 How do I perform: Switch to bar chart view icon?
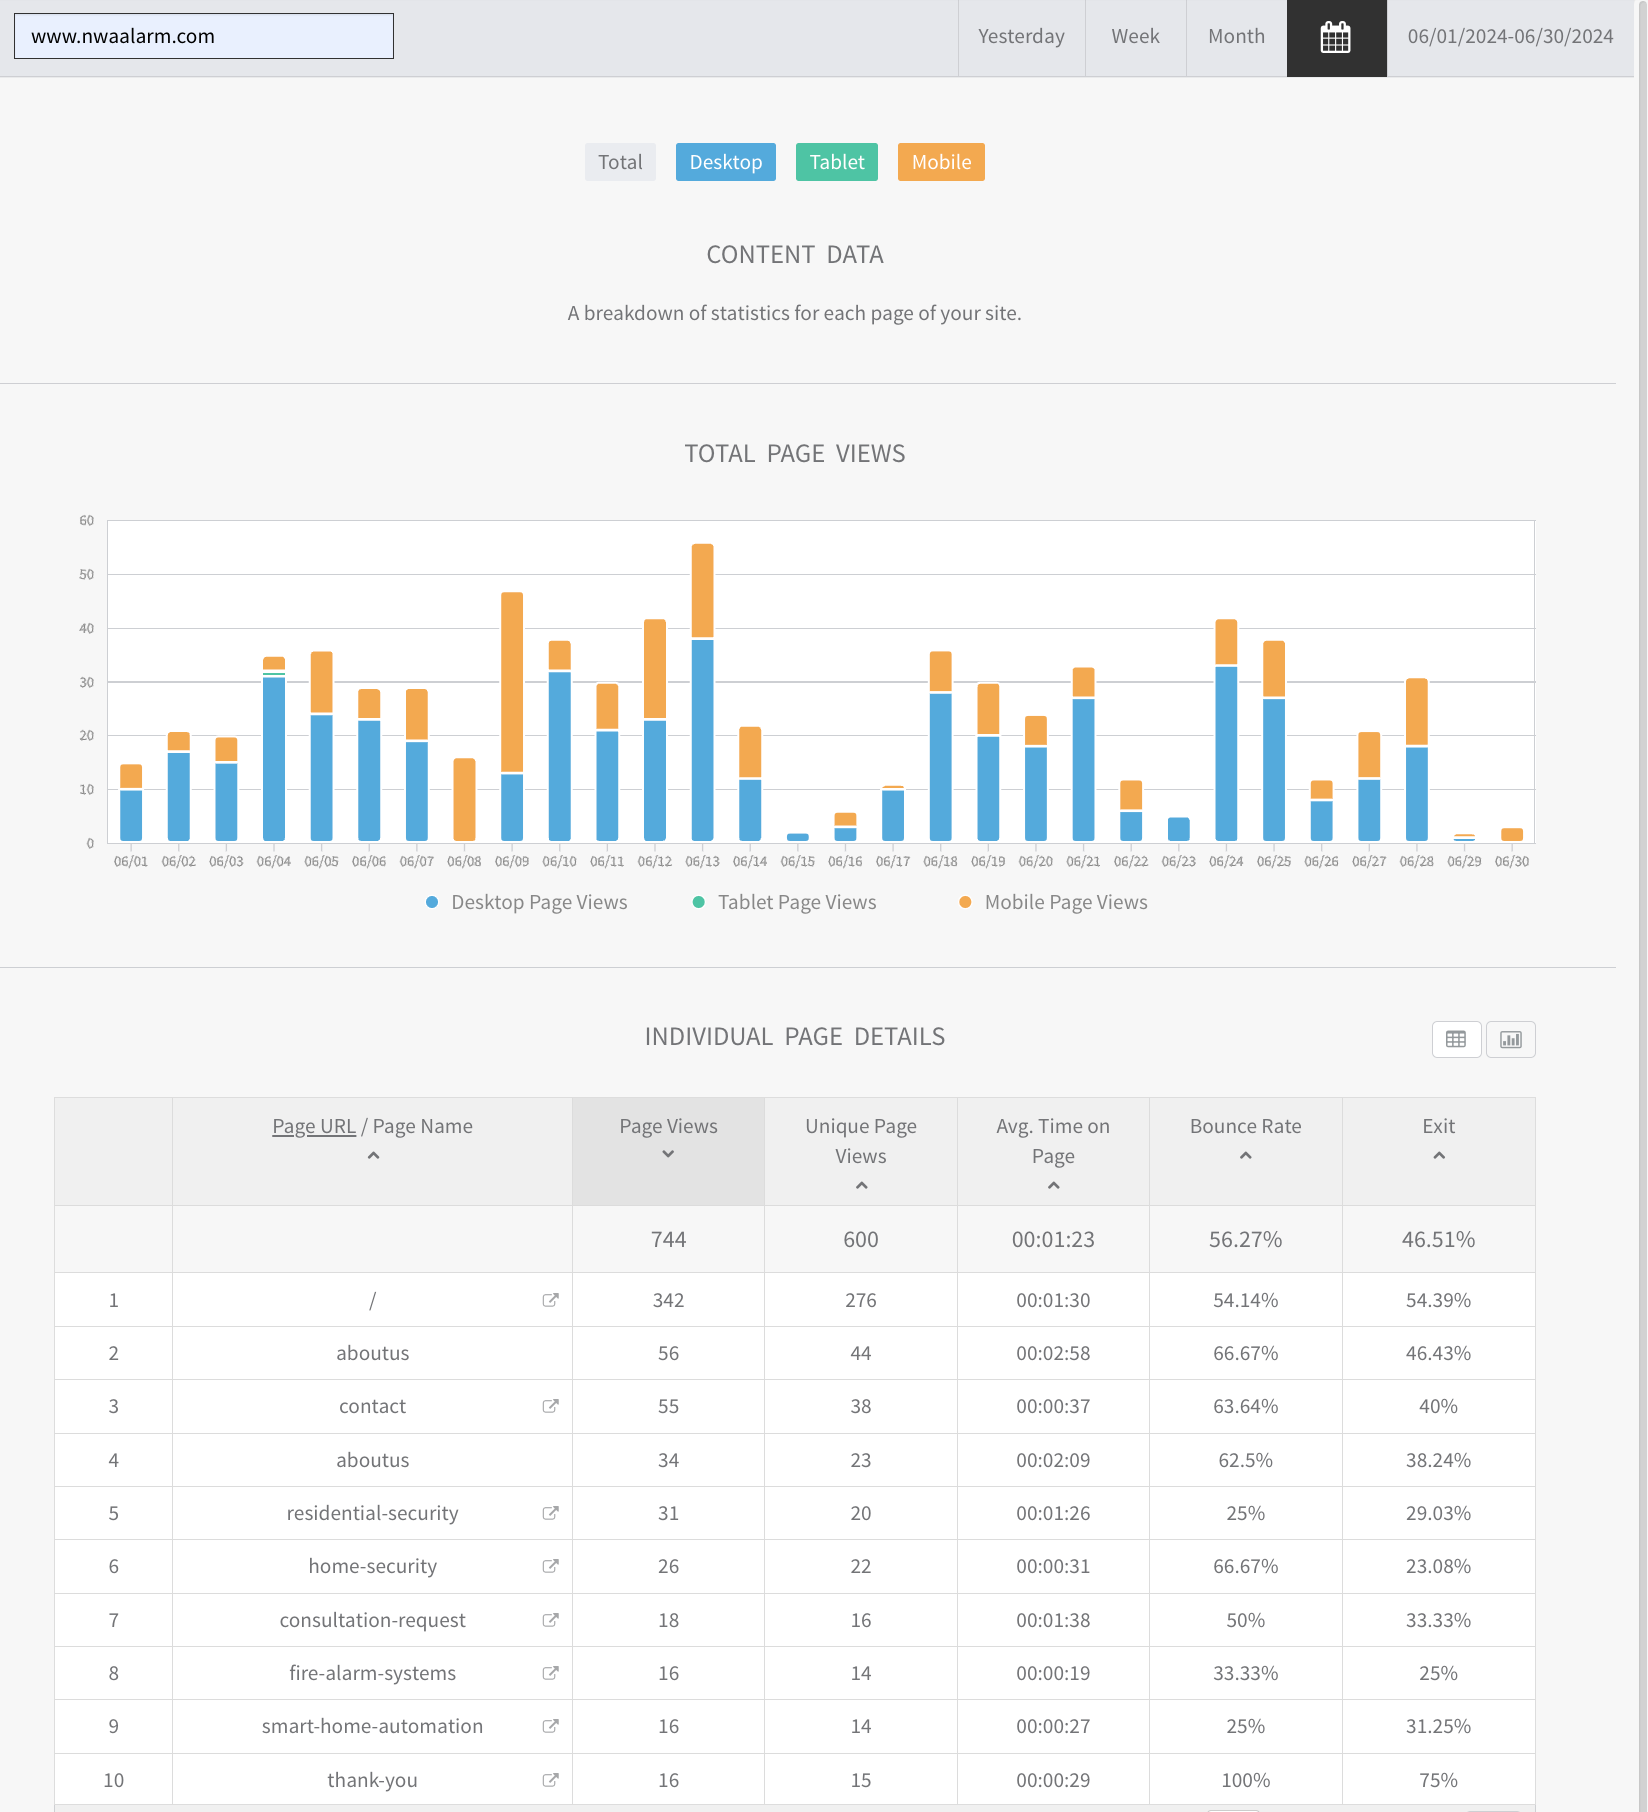(1510, 1039)
